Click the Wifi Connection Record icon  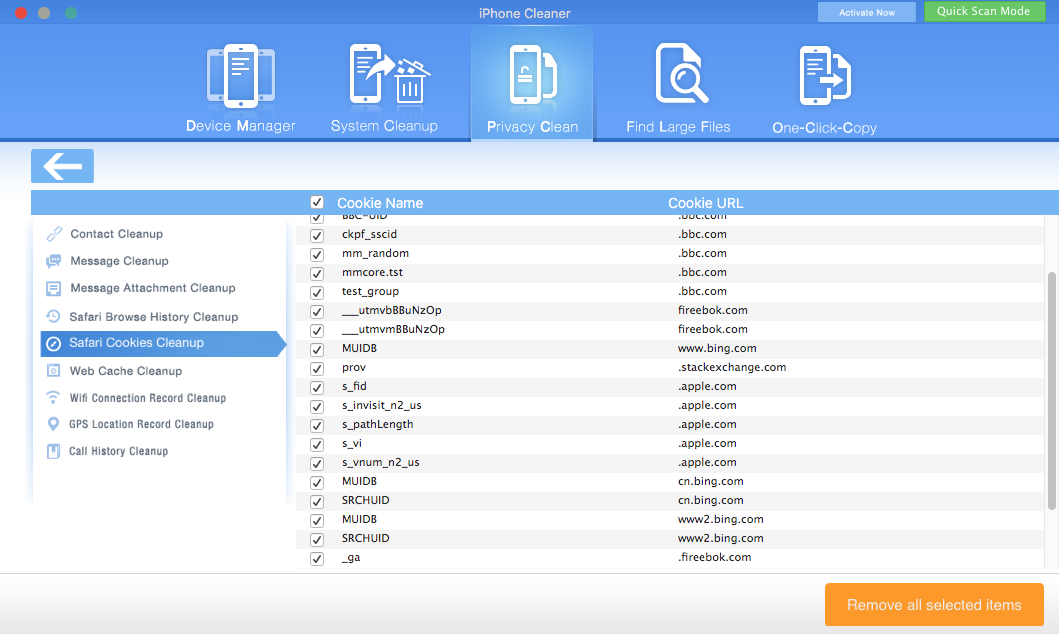(x=53, y=397)
